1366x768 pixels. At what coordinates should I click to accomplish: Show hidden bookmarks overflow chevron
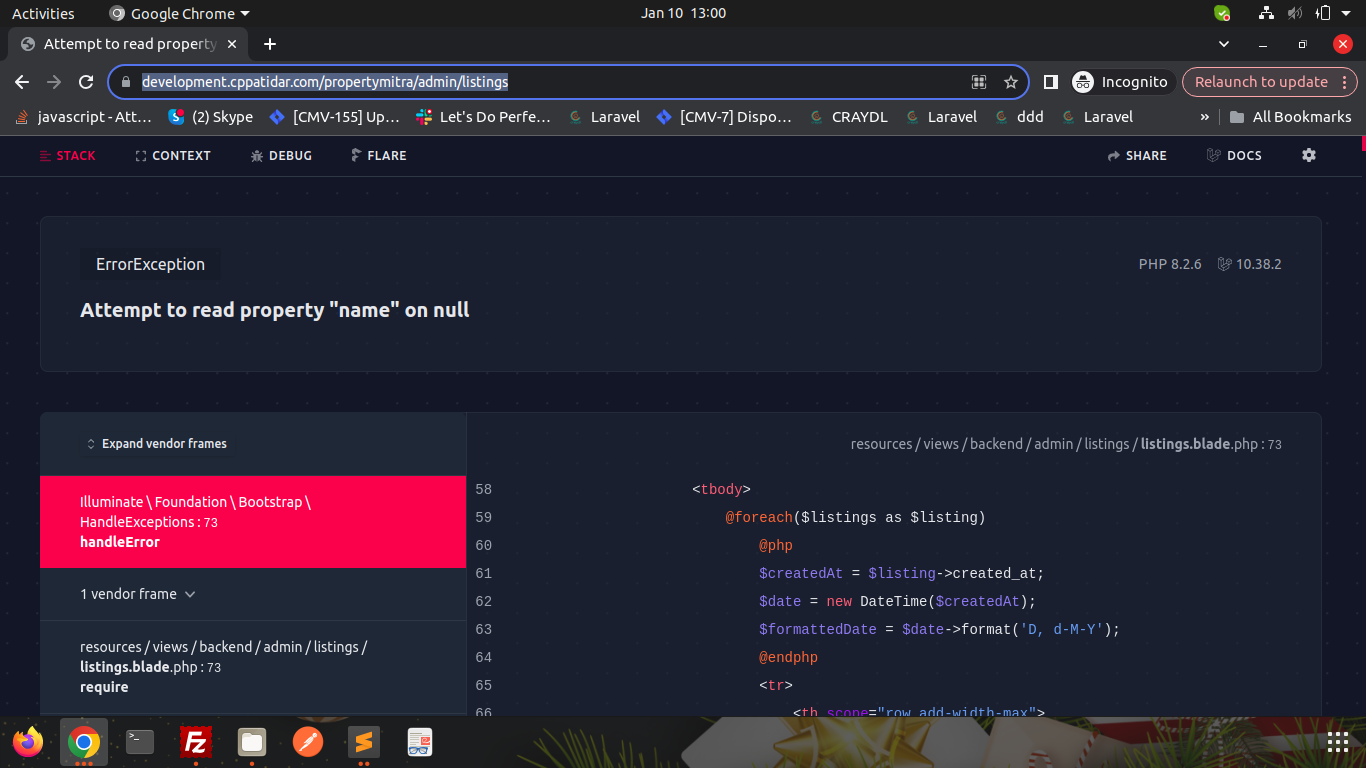(x=1204, y=117)
